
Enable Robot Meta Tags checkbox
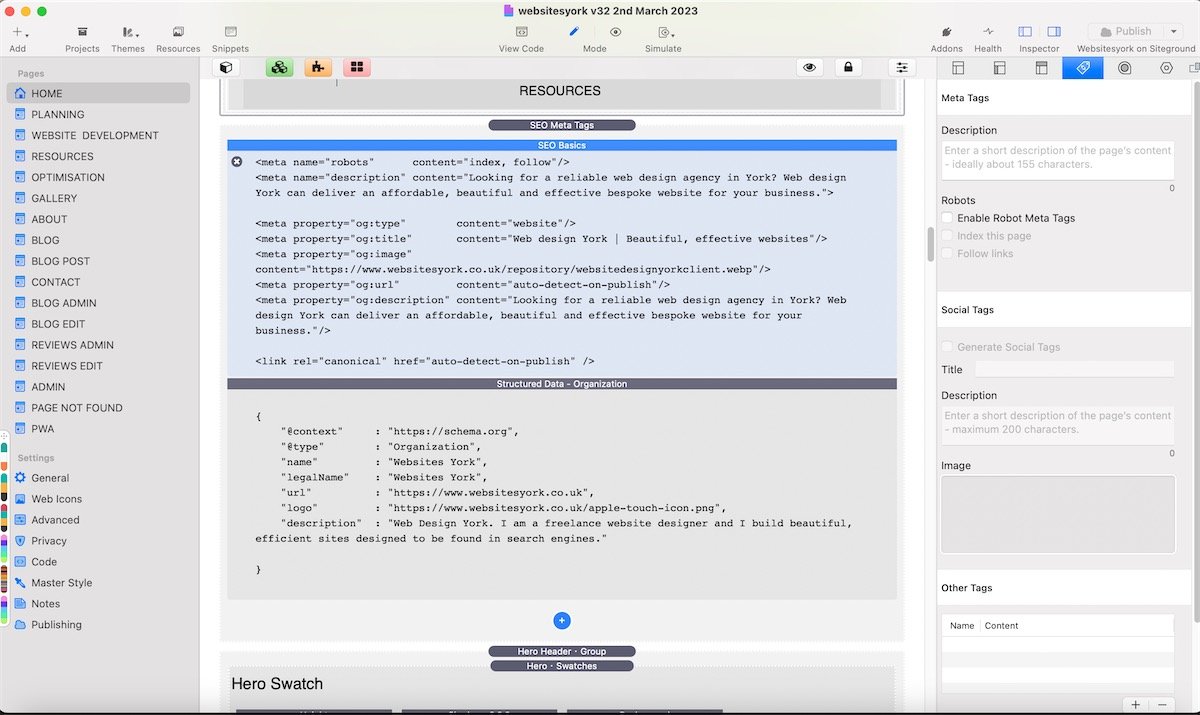(x=947, y=218)
